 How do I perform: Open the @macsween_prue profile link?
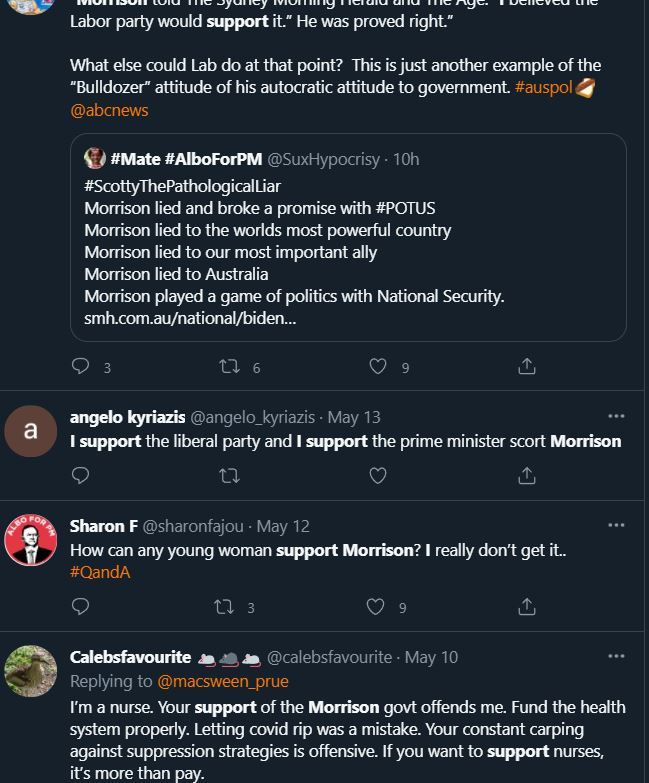pyautogui.click(x=222, y=681)
